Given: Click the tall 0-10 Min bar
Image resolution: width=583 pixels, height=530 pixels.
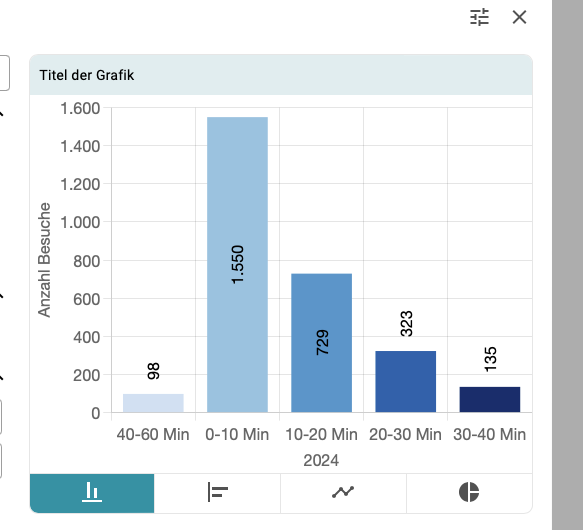Looking at the screenshot, I should (x=237, y=264).
